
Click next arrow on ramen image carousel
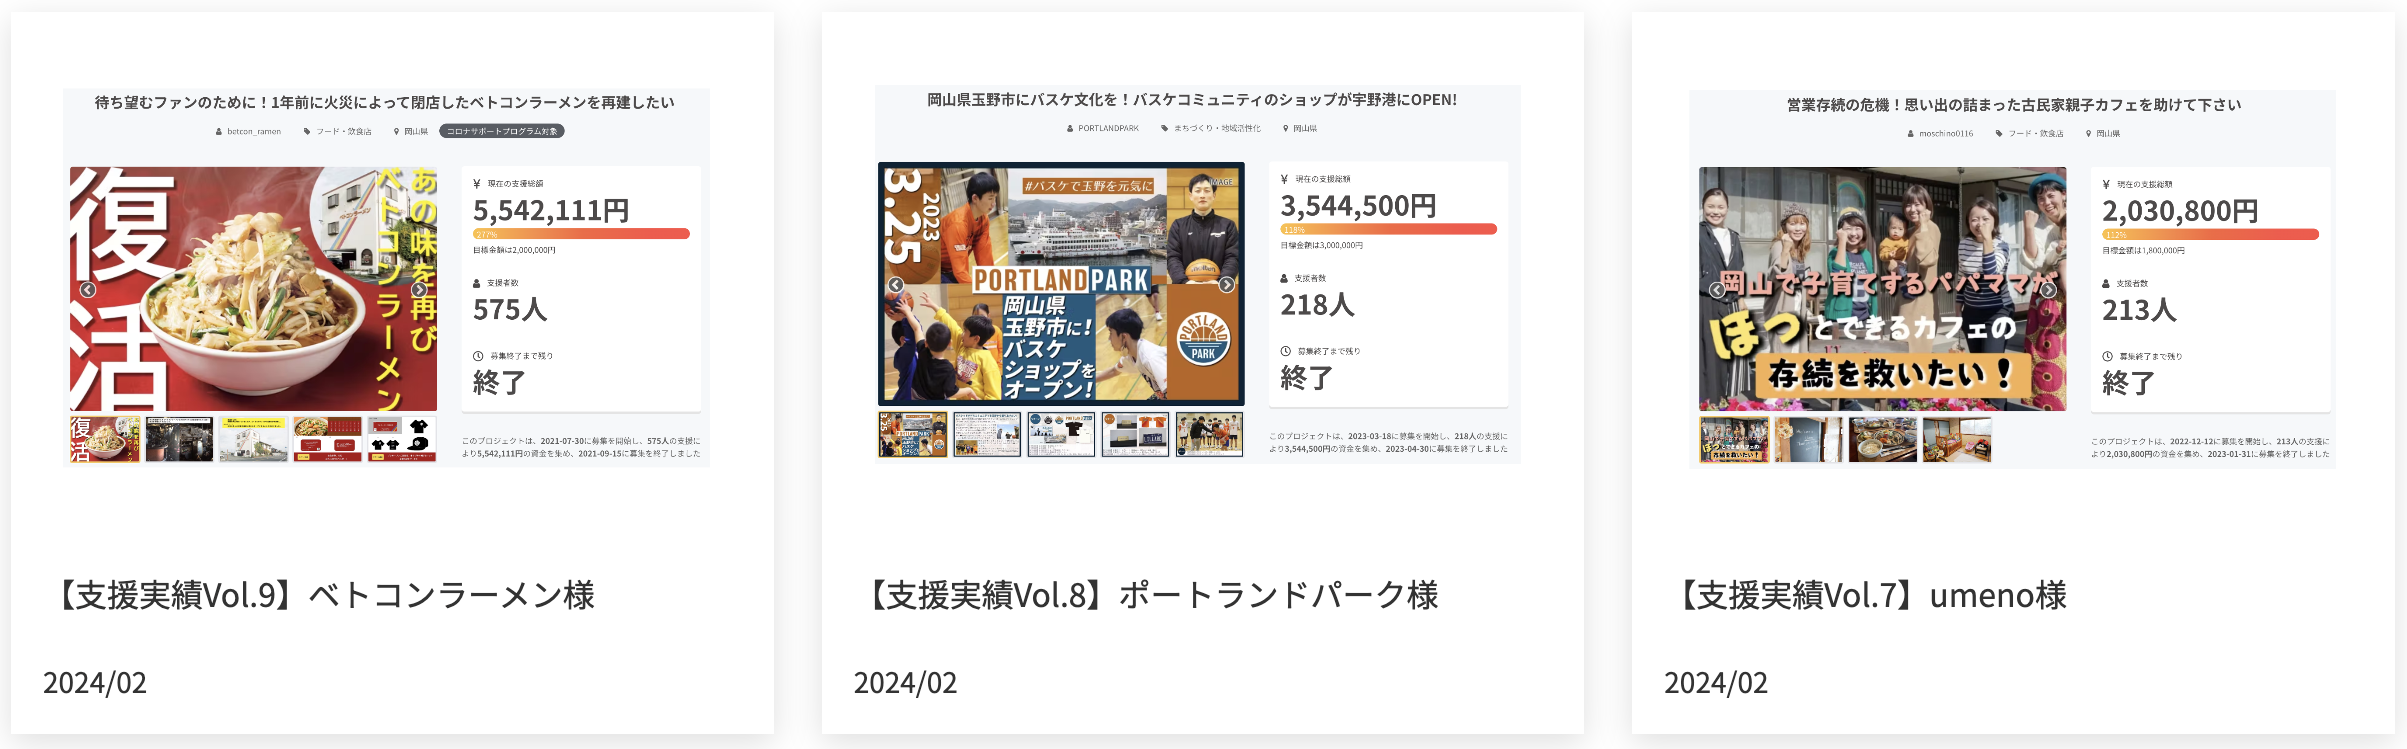(419, 290)
